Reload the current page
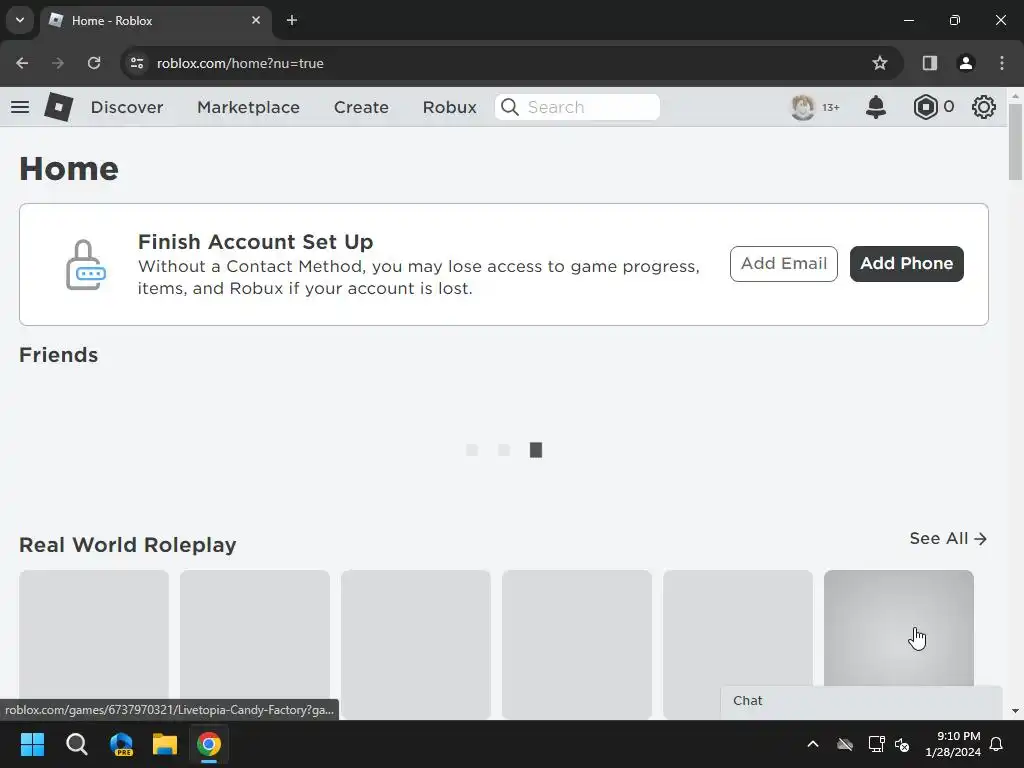Image resolution: width=1024 pixels, height=768 pixels. click(94, 63)
